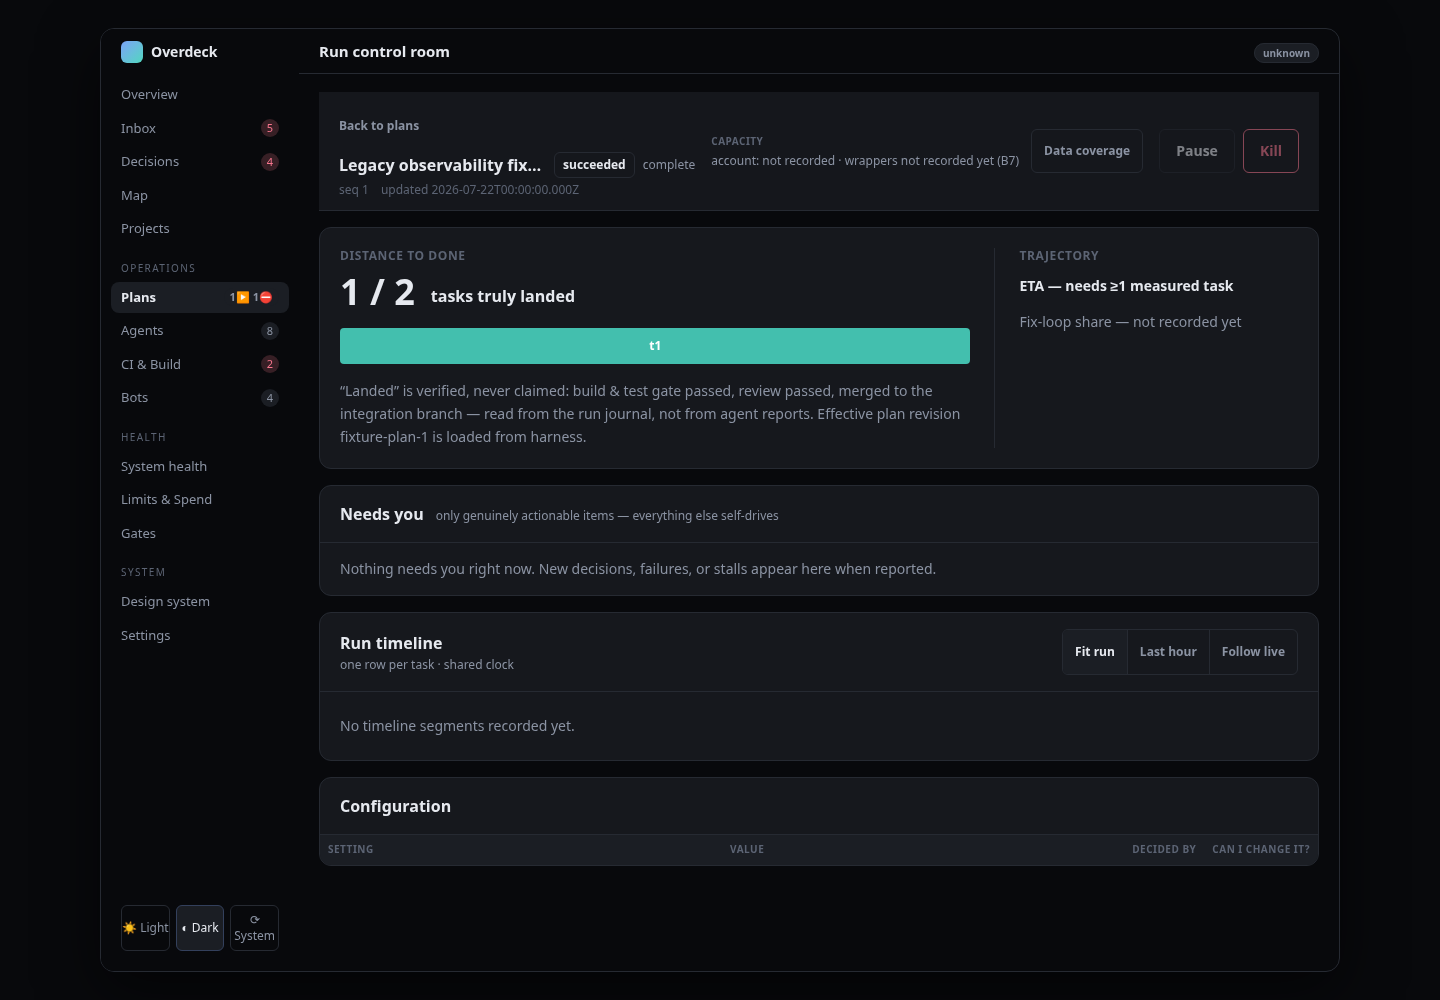Click the Needs you heading

[x=382, y=514]
